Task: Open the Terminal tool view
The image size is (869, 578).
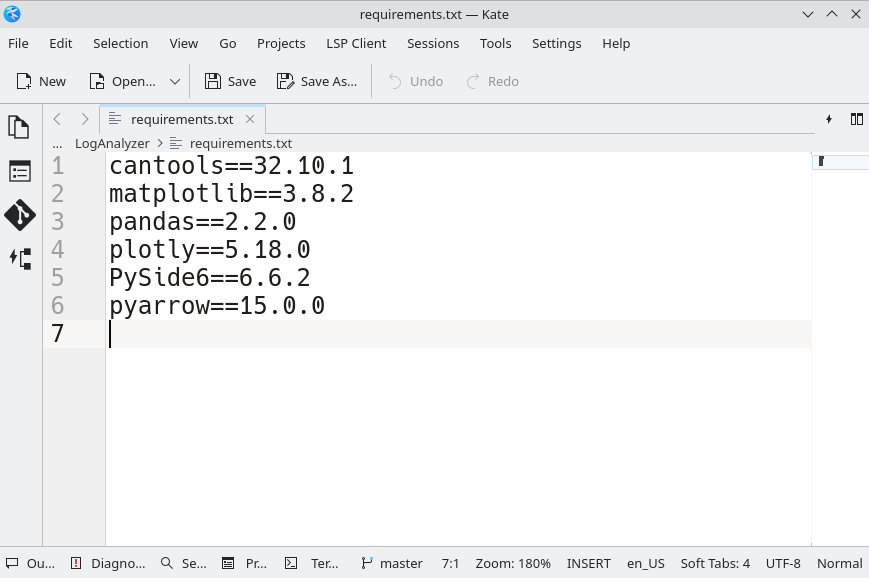Action: pos(318,563)
